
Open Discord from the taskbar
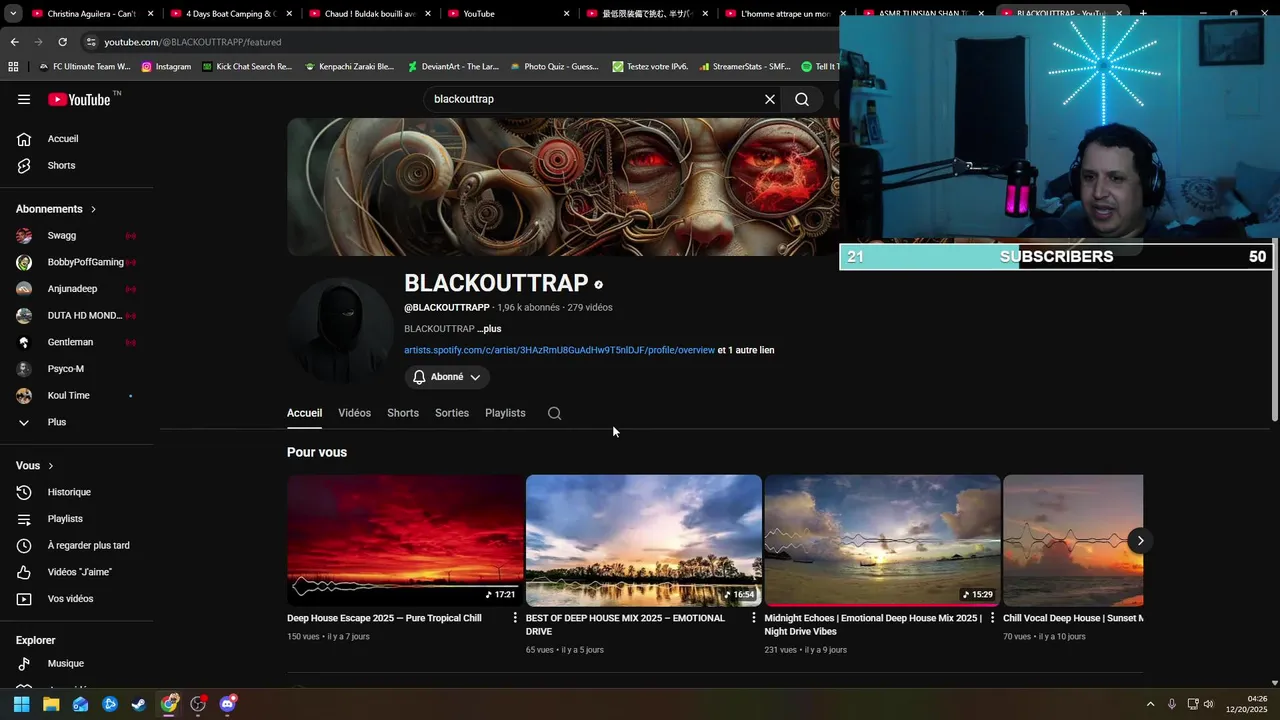tap(228, 704)
